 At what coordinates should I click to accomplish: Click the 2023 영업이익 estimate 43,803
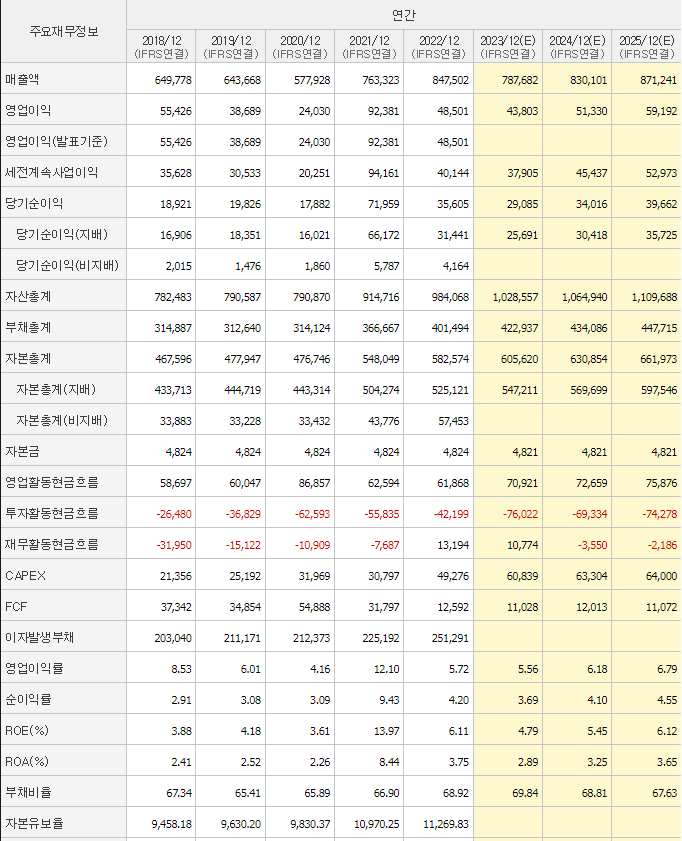click(x=522, y=111)
